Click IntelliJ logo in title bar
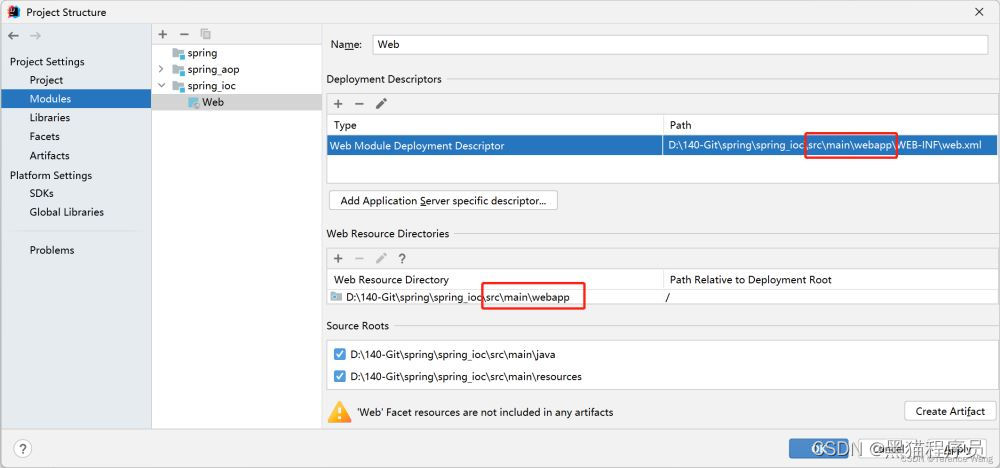 (13, 11)
